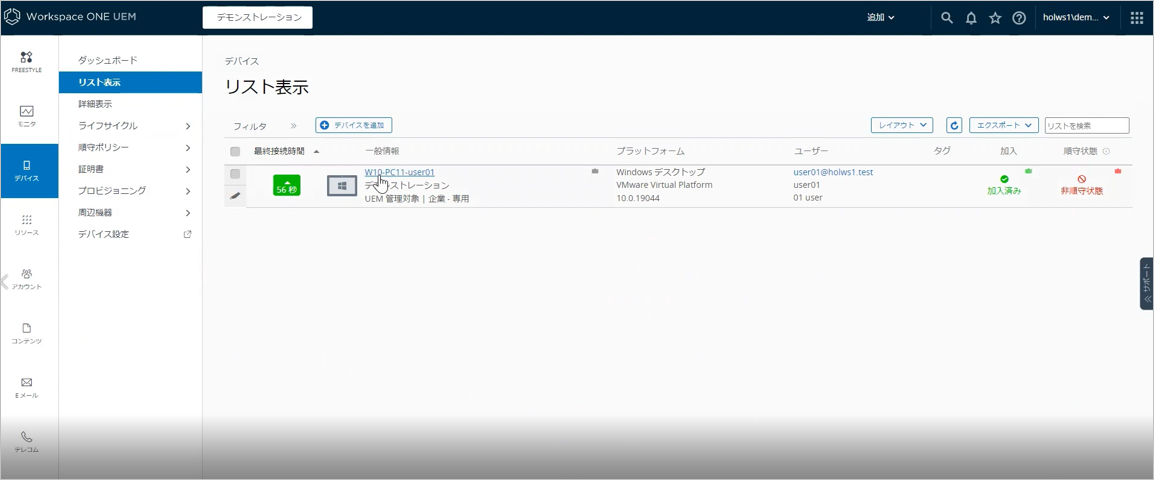The image size is (1154, 480).
Task: Toggle the select-all header checkbox
Action: point(235,152)
